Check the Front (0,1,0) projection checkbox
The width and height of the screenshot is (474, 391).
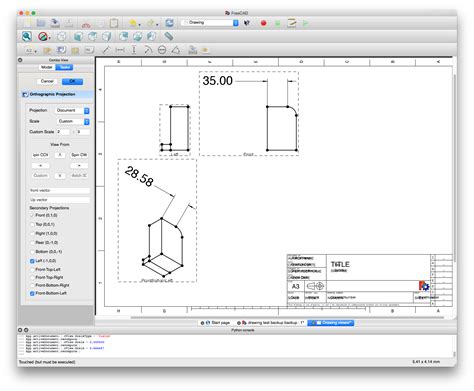(x=32, y=215)
